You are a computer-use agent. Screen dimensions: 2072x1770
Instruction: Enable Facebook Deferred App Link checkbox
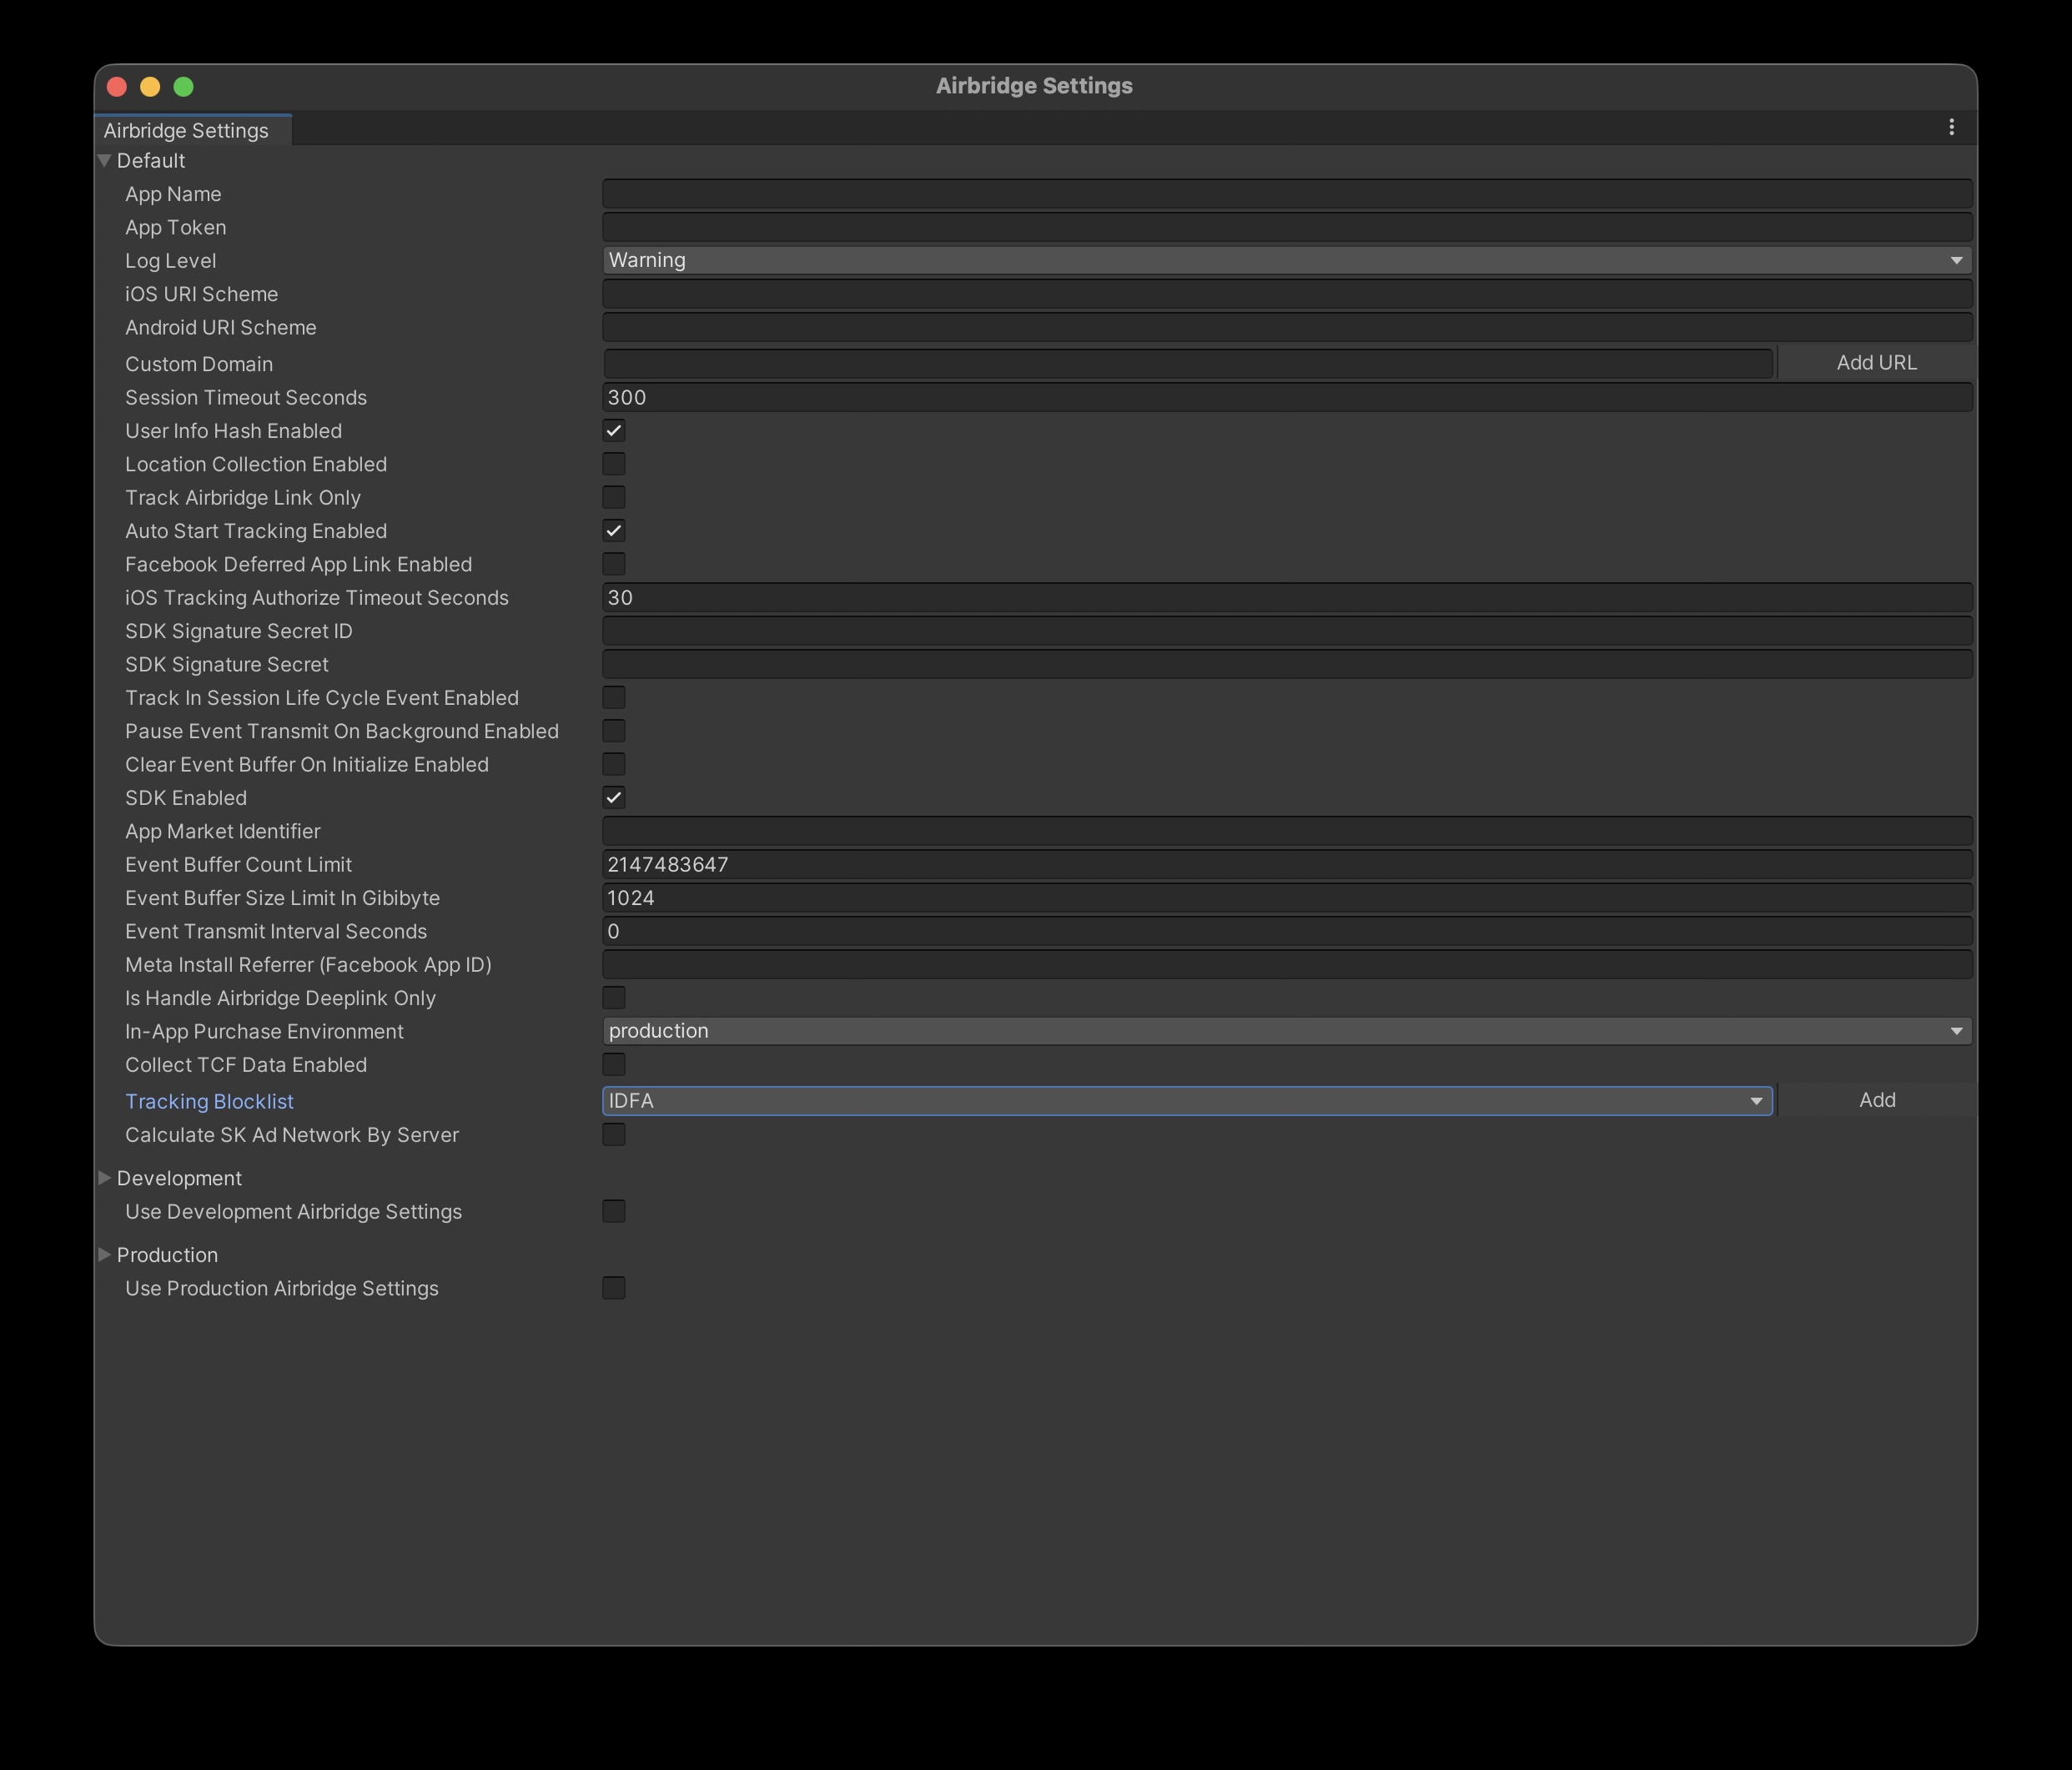[614, 564]
